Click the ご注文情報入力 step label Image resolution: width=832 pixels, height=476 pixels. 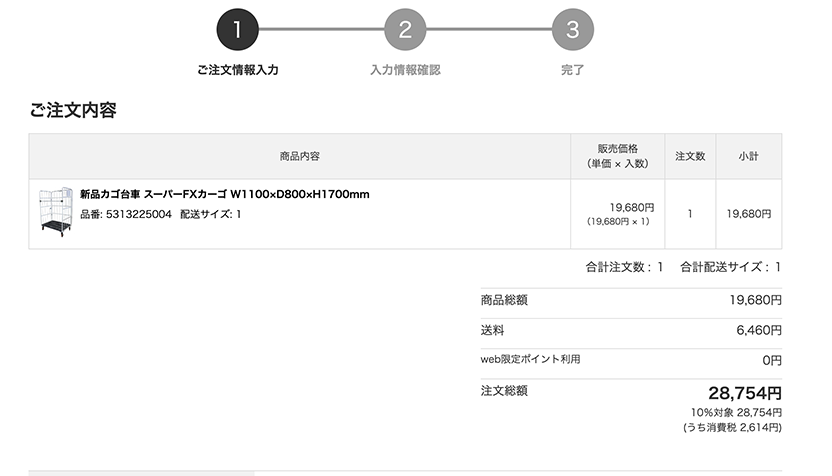238,70
